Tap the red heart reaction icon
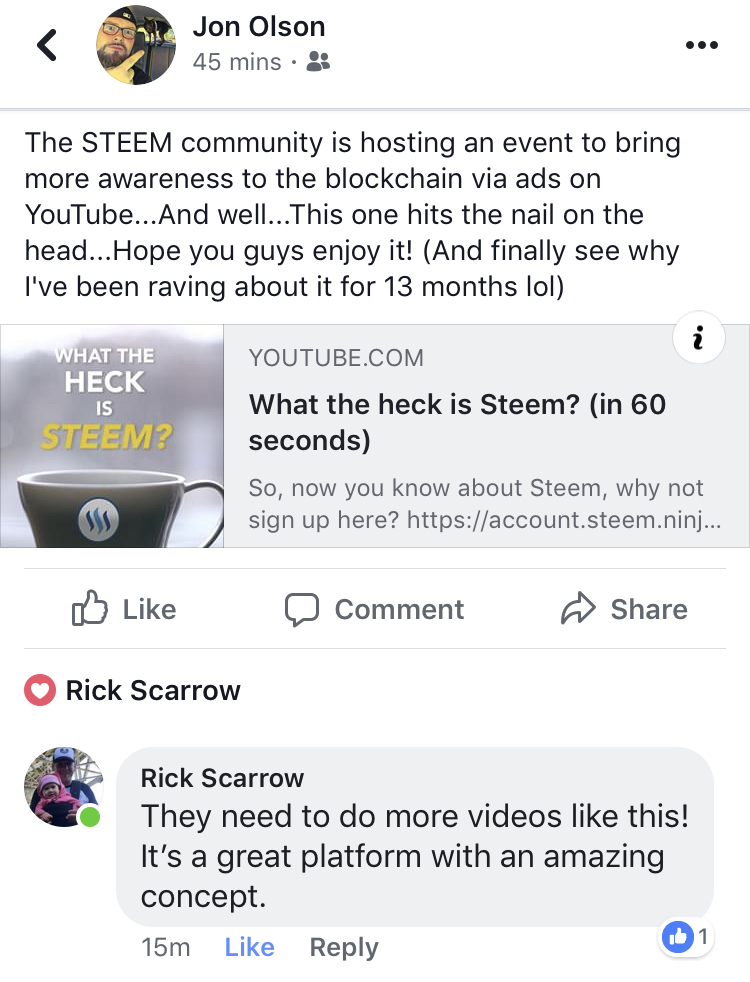 40,690
